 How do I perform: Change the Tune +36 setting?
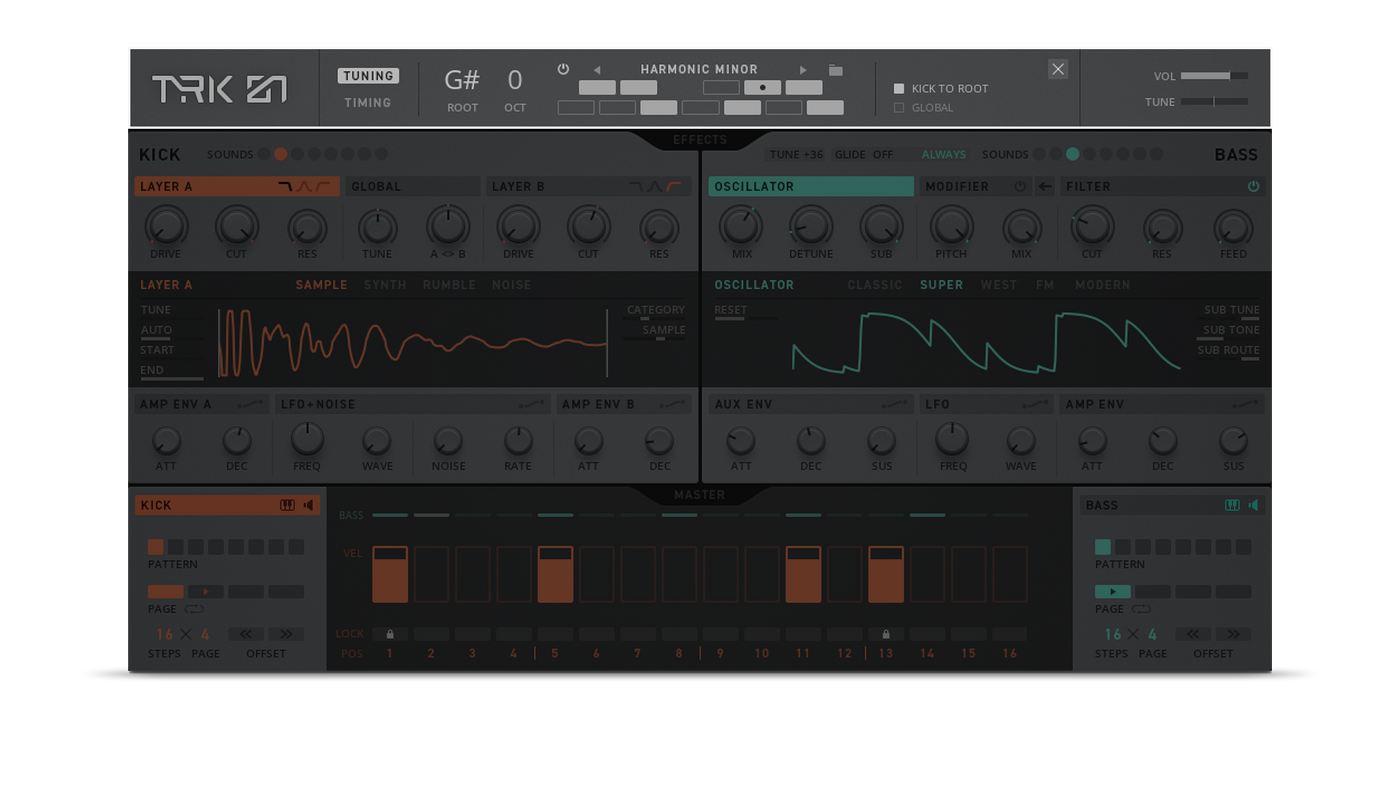pyautogui.click(x=797, y=155)
